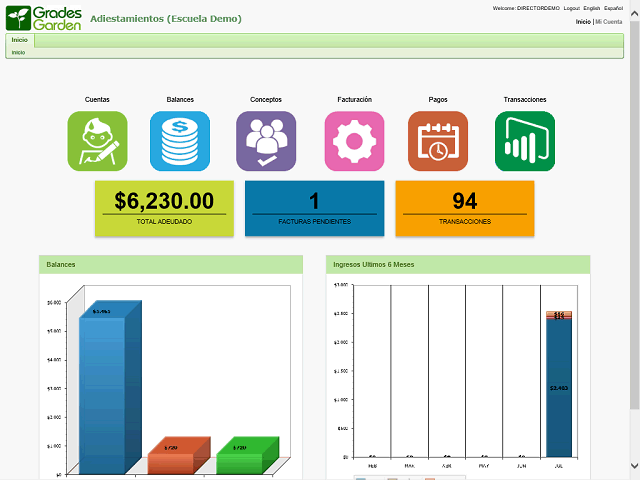640x480 pixels.
Task: Click the Inicio breadcrumb in submenu bar
Action: point(18,53)
